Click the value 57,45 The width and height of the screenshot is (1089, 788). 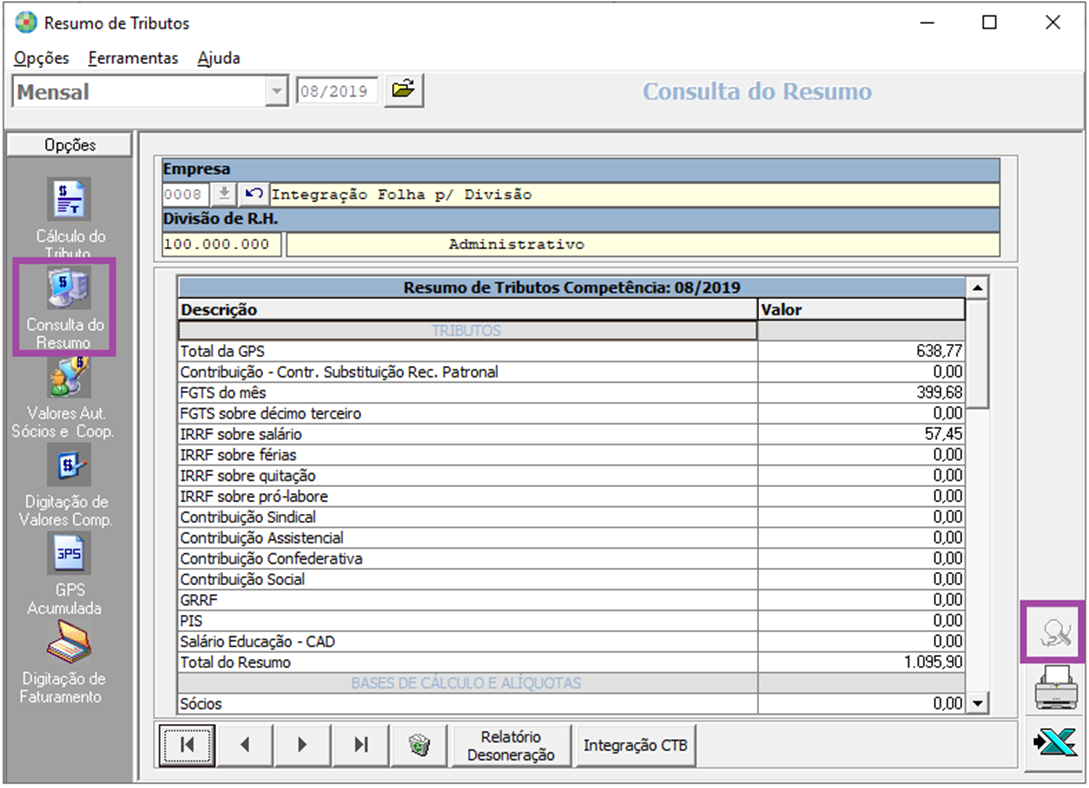click(943, 435)
